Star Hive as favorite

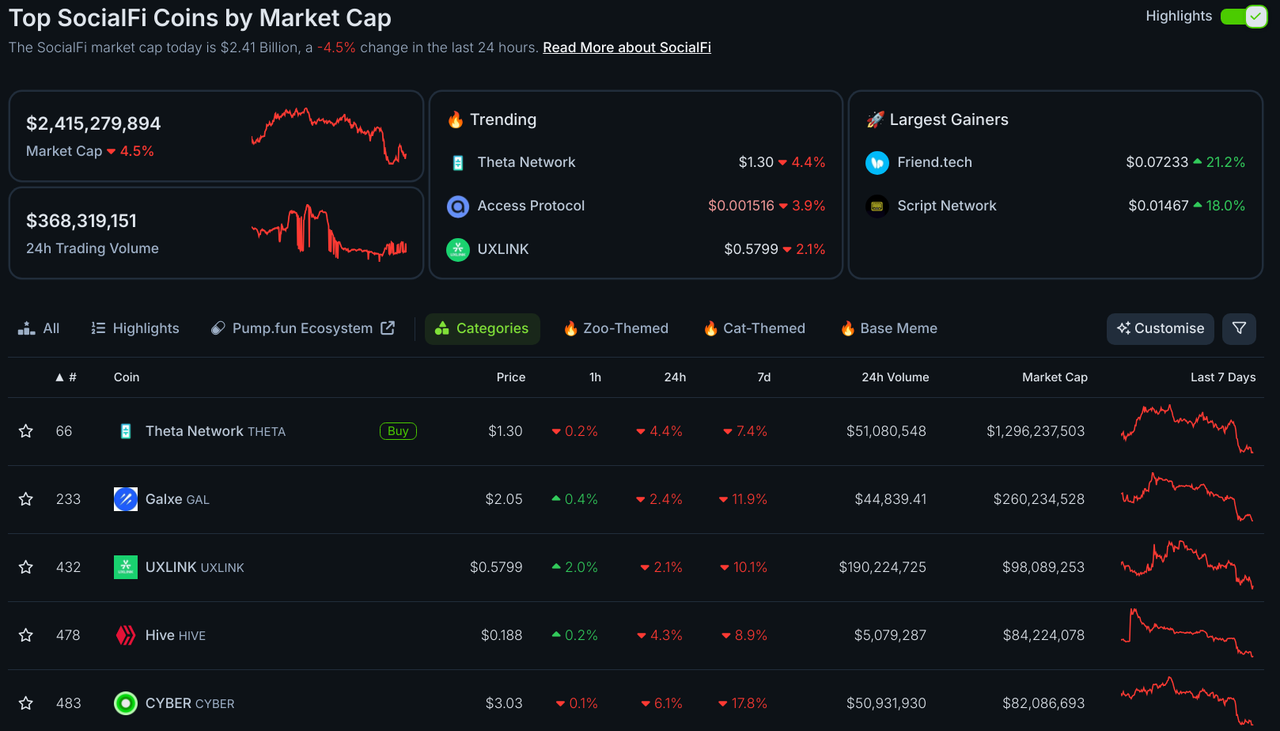click(x=26, y=635)
